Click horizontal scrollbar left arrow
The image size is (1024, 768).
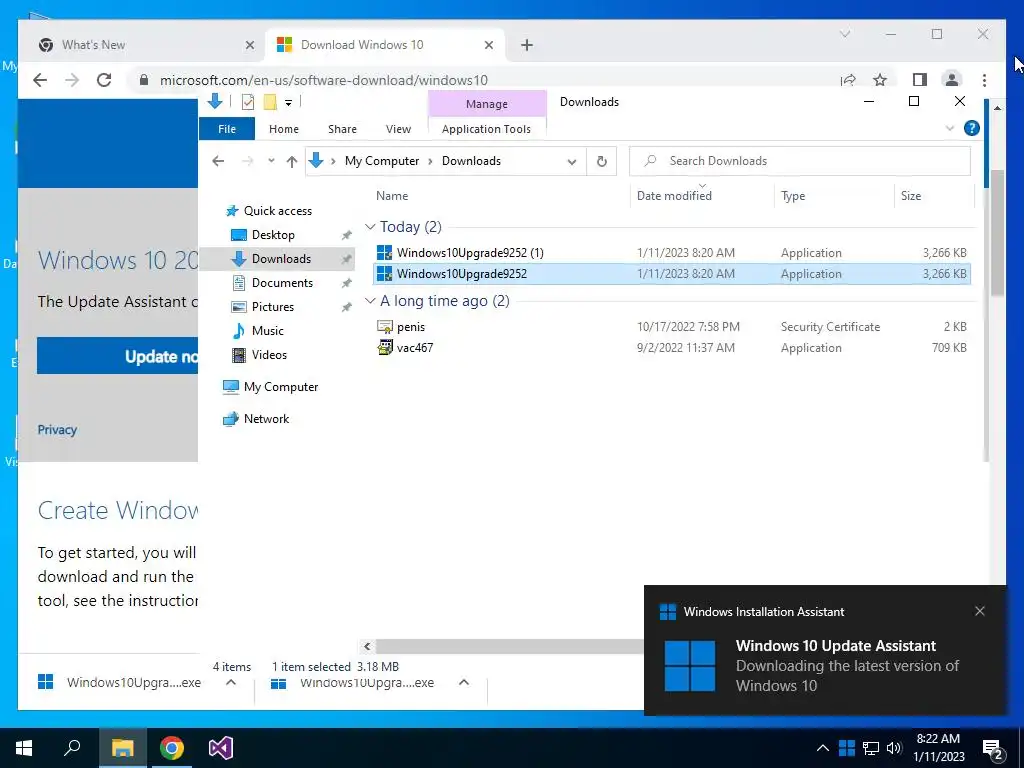pos(367,646)
